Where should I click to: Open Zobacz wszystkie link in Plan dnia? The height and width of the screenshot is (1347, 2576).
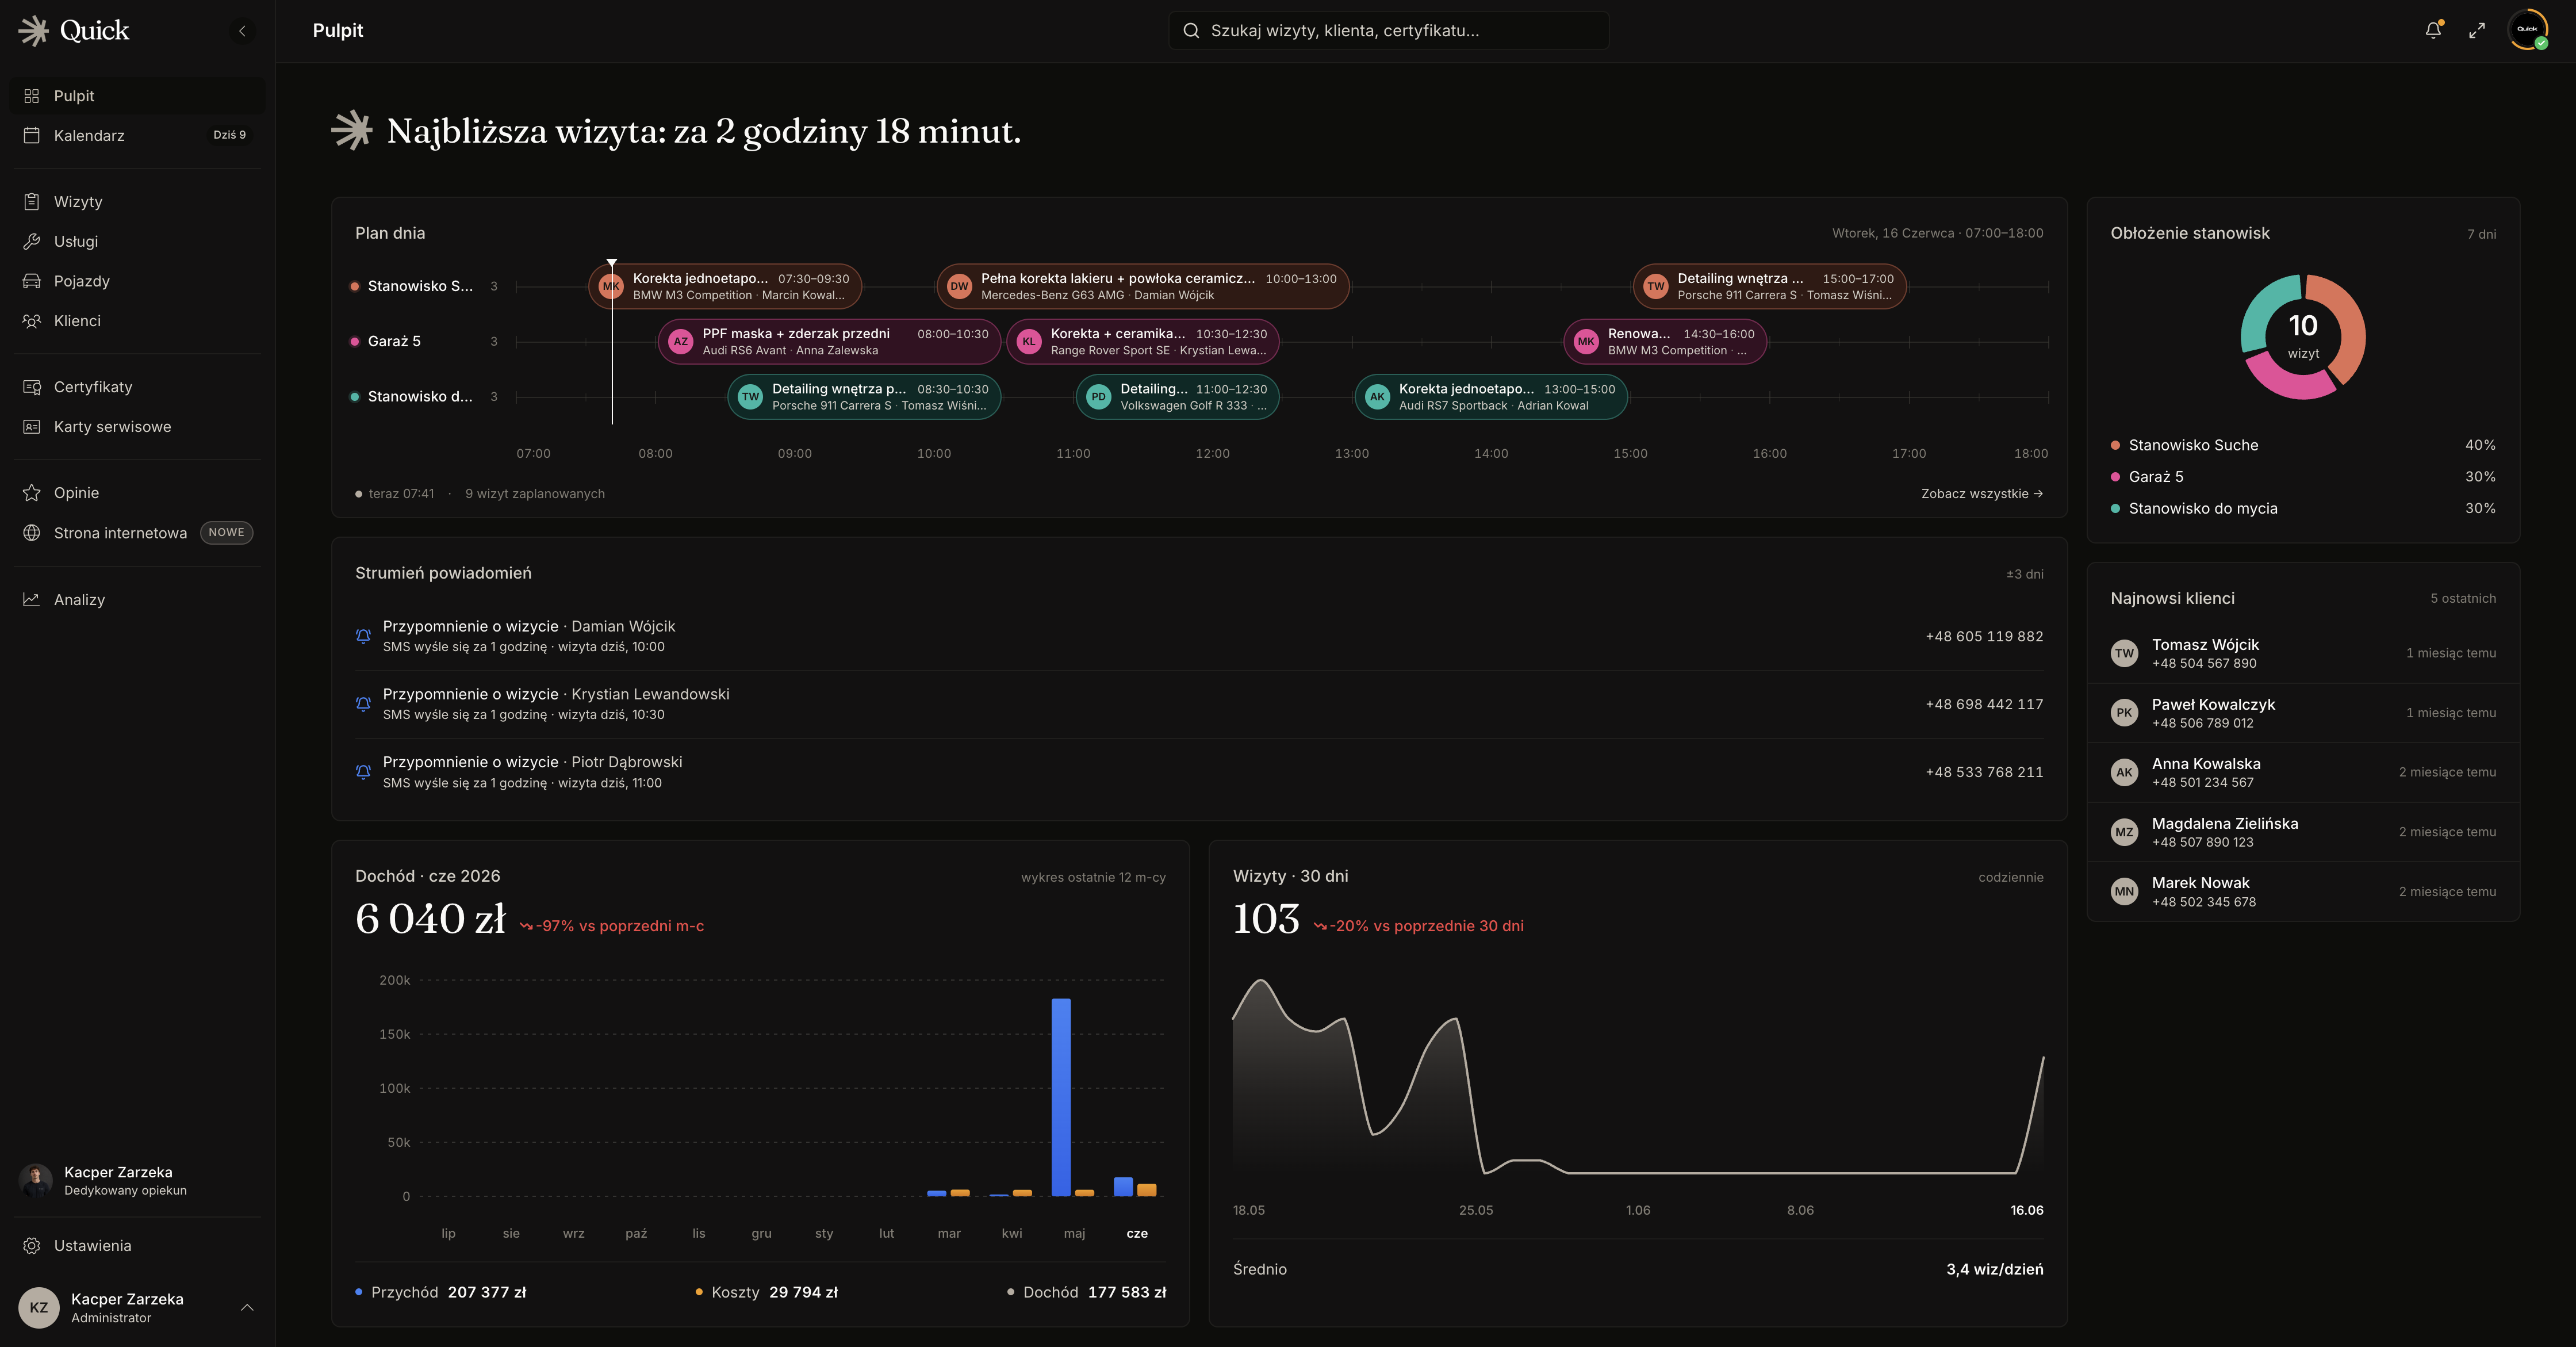click(1982, 494)
